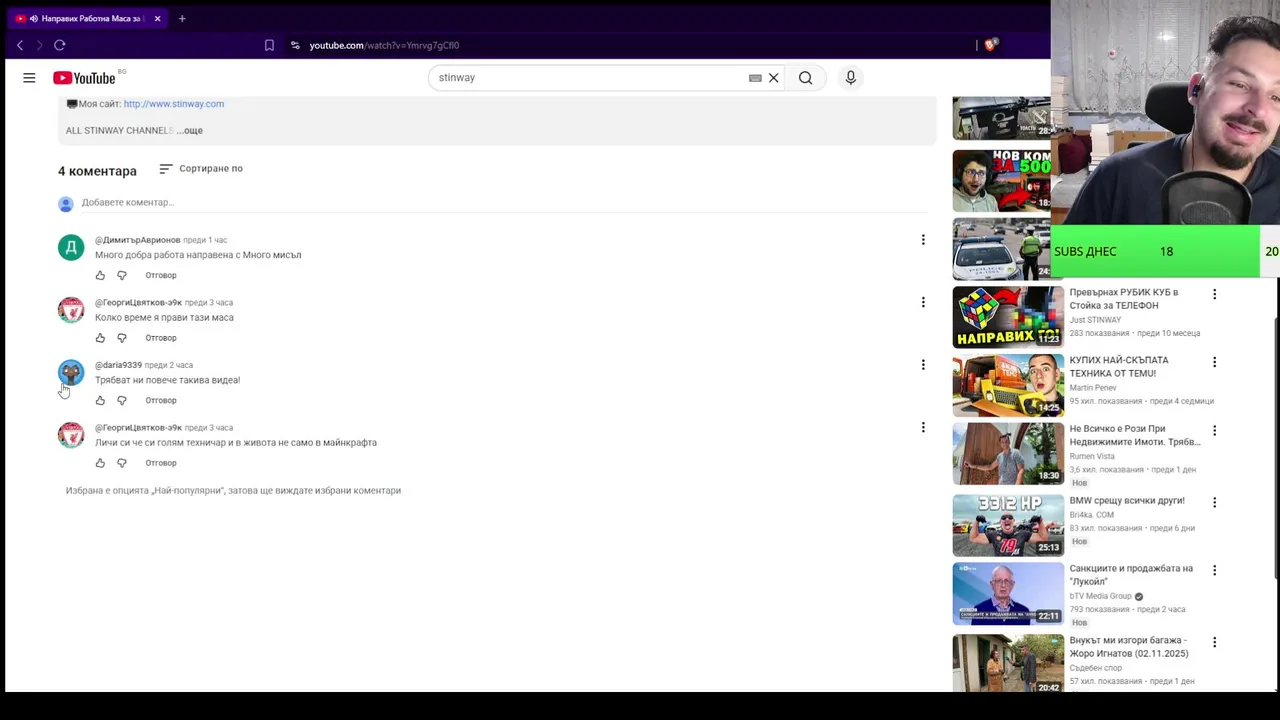Open the Brave shields icon in address bar

click(990, 45)
